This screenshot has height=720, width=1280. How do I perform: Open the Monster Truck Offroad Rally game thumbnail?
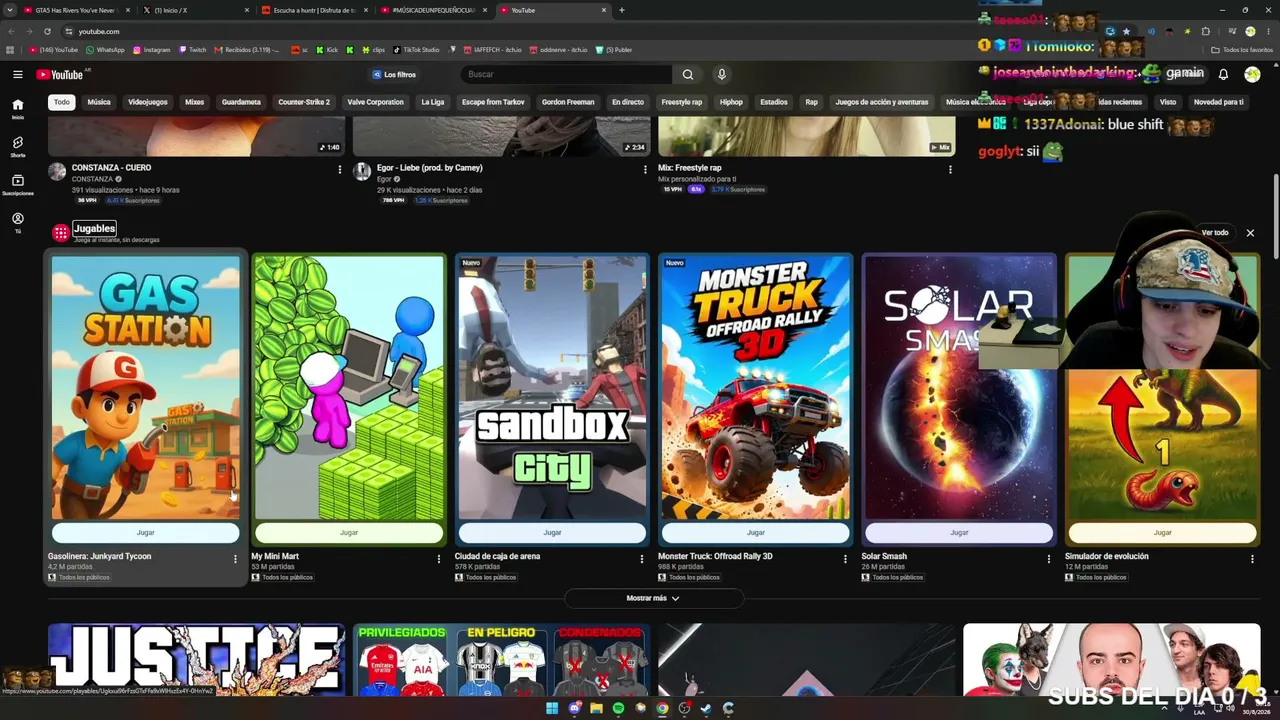point(756,387)
